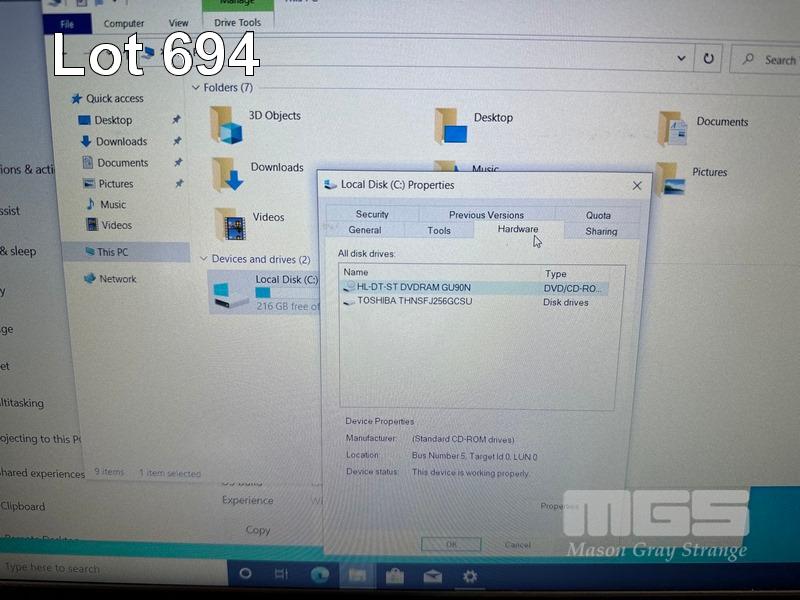
Task: Open Settings gear from the taskbar
Action: 469,576
